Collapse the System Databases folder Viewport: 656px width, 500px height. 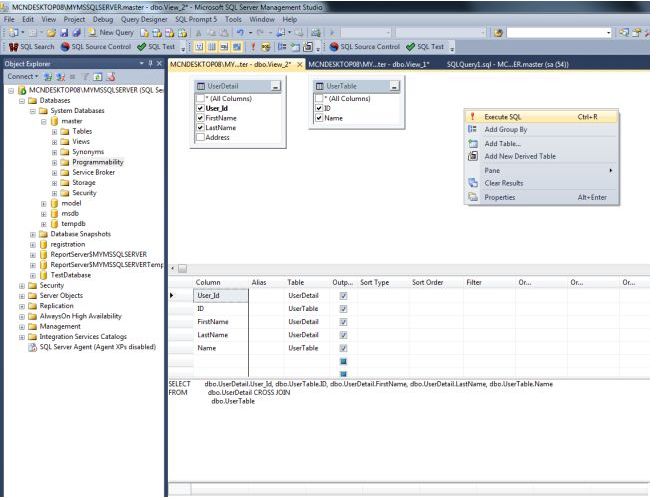click(33, 111)
